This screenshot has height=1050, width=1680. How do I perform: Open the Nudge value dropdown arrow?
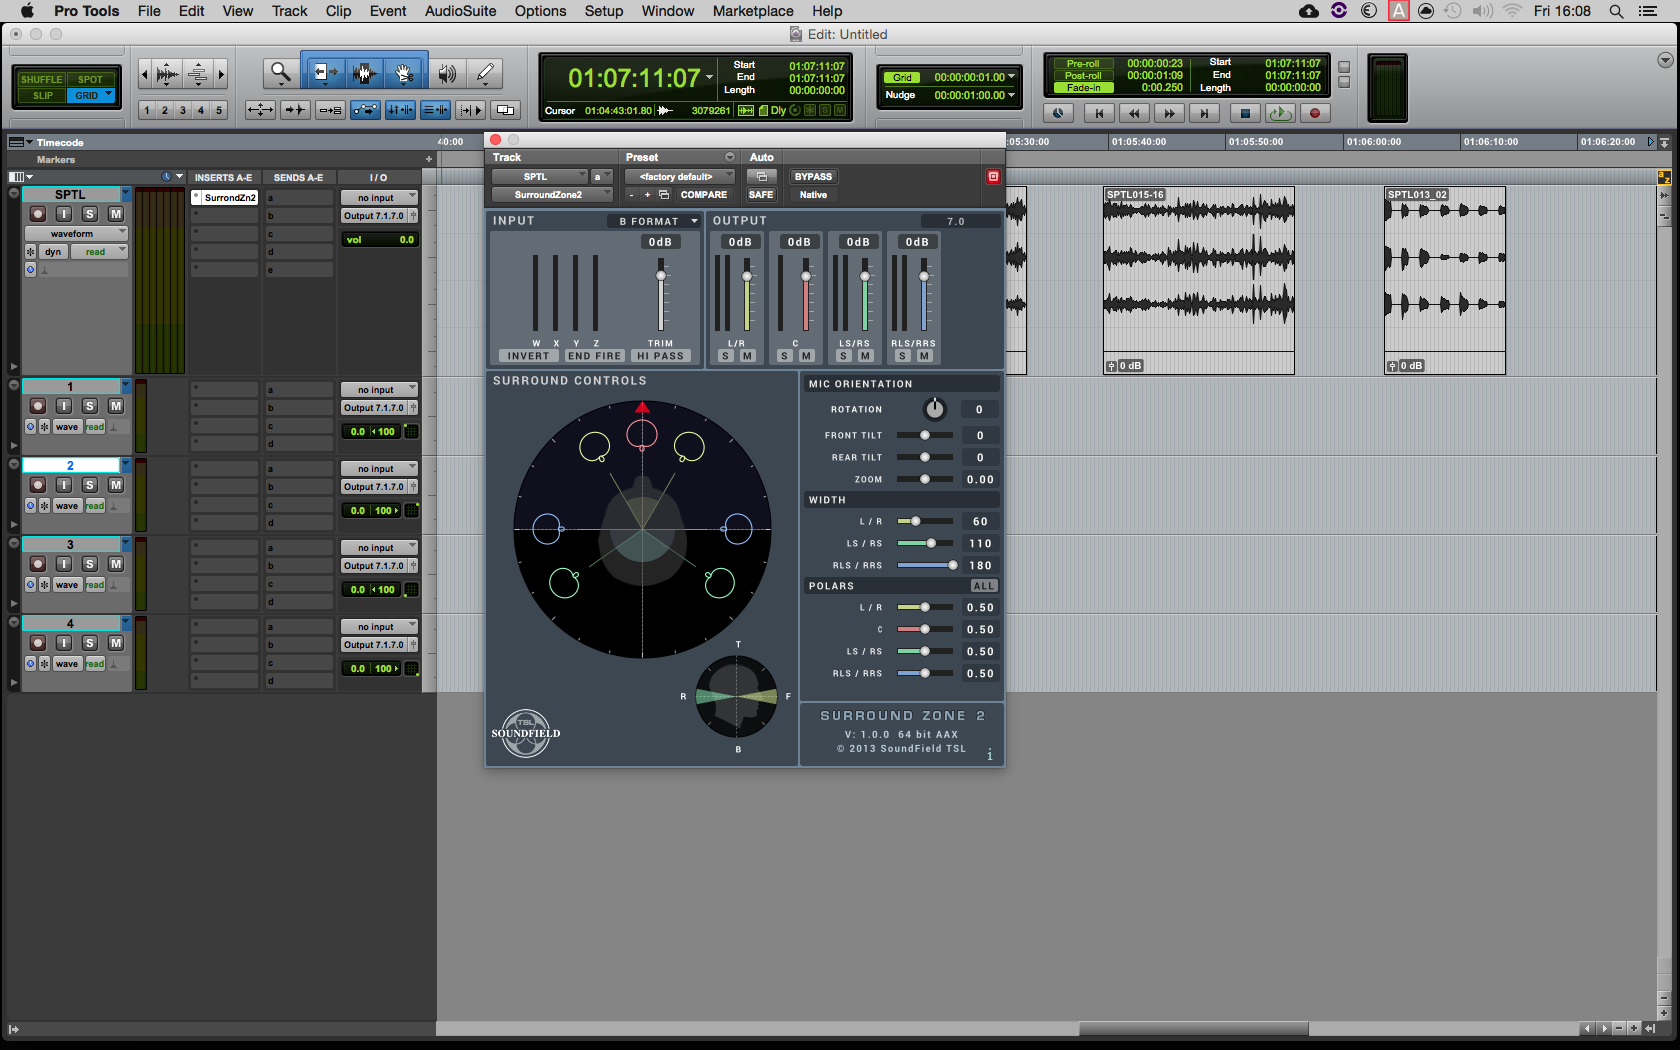[x=1012, y=95]
